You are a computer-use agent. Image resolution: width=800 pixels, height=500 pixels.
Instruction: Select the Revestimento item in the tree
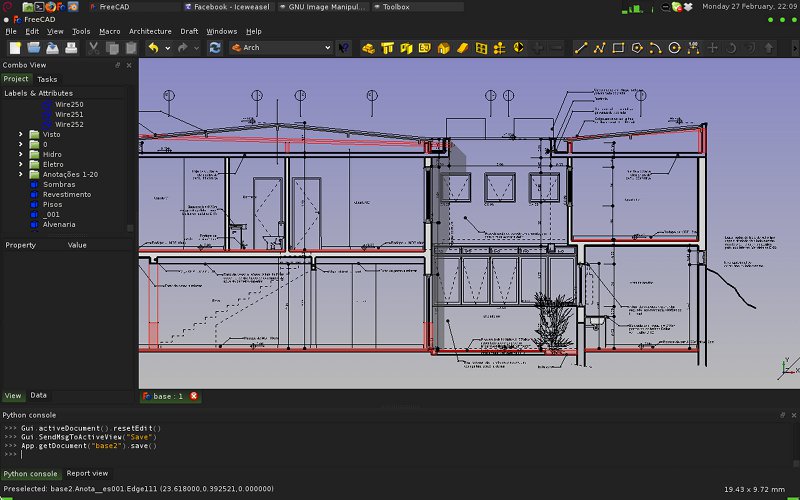[x=67, y=194]
